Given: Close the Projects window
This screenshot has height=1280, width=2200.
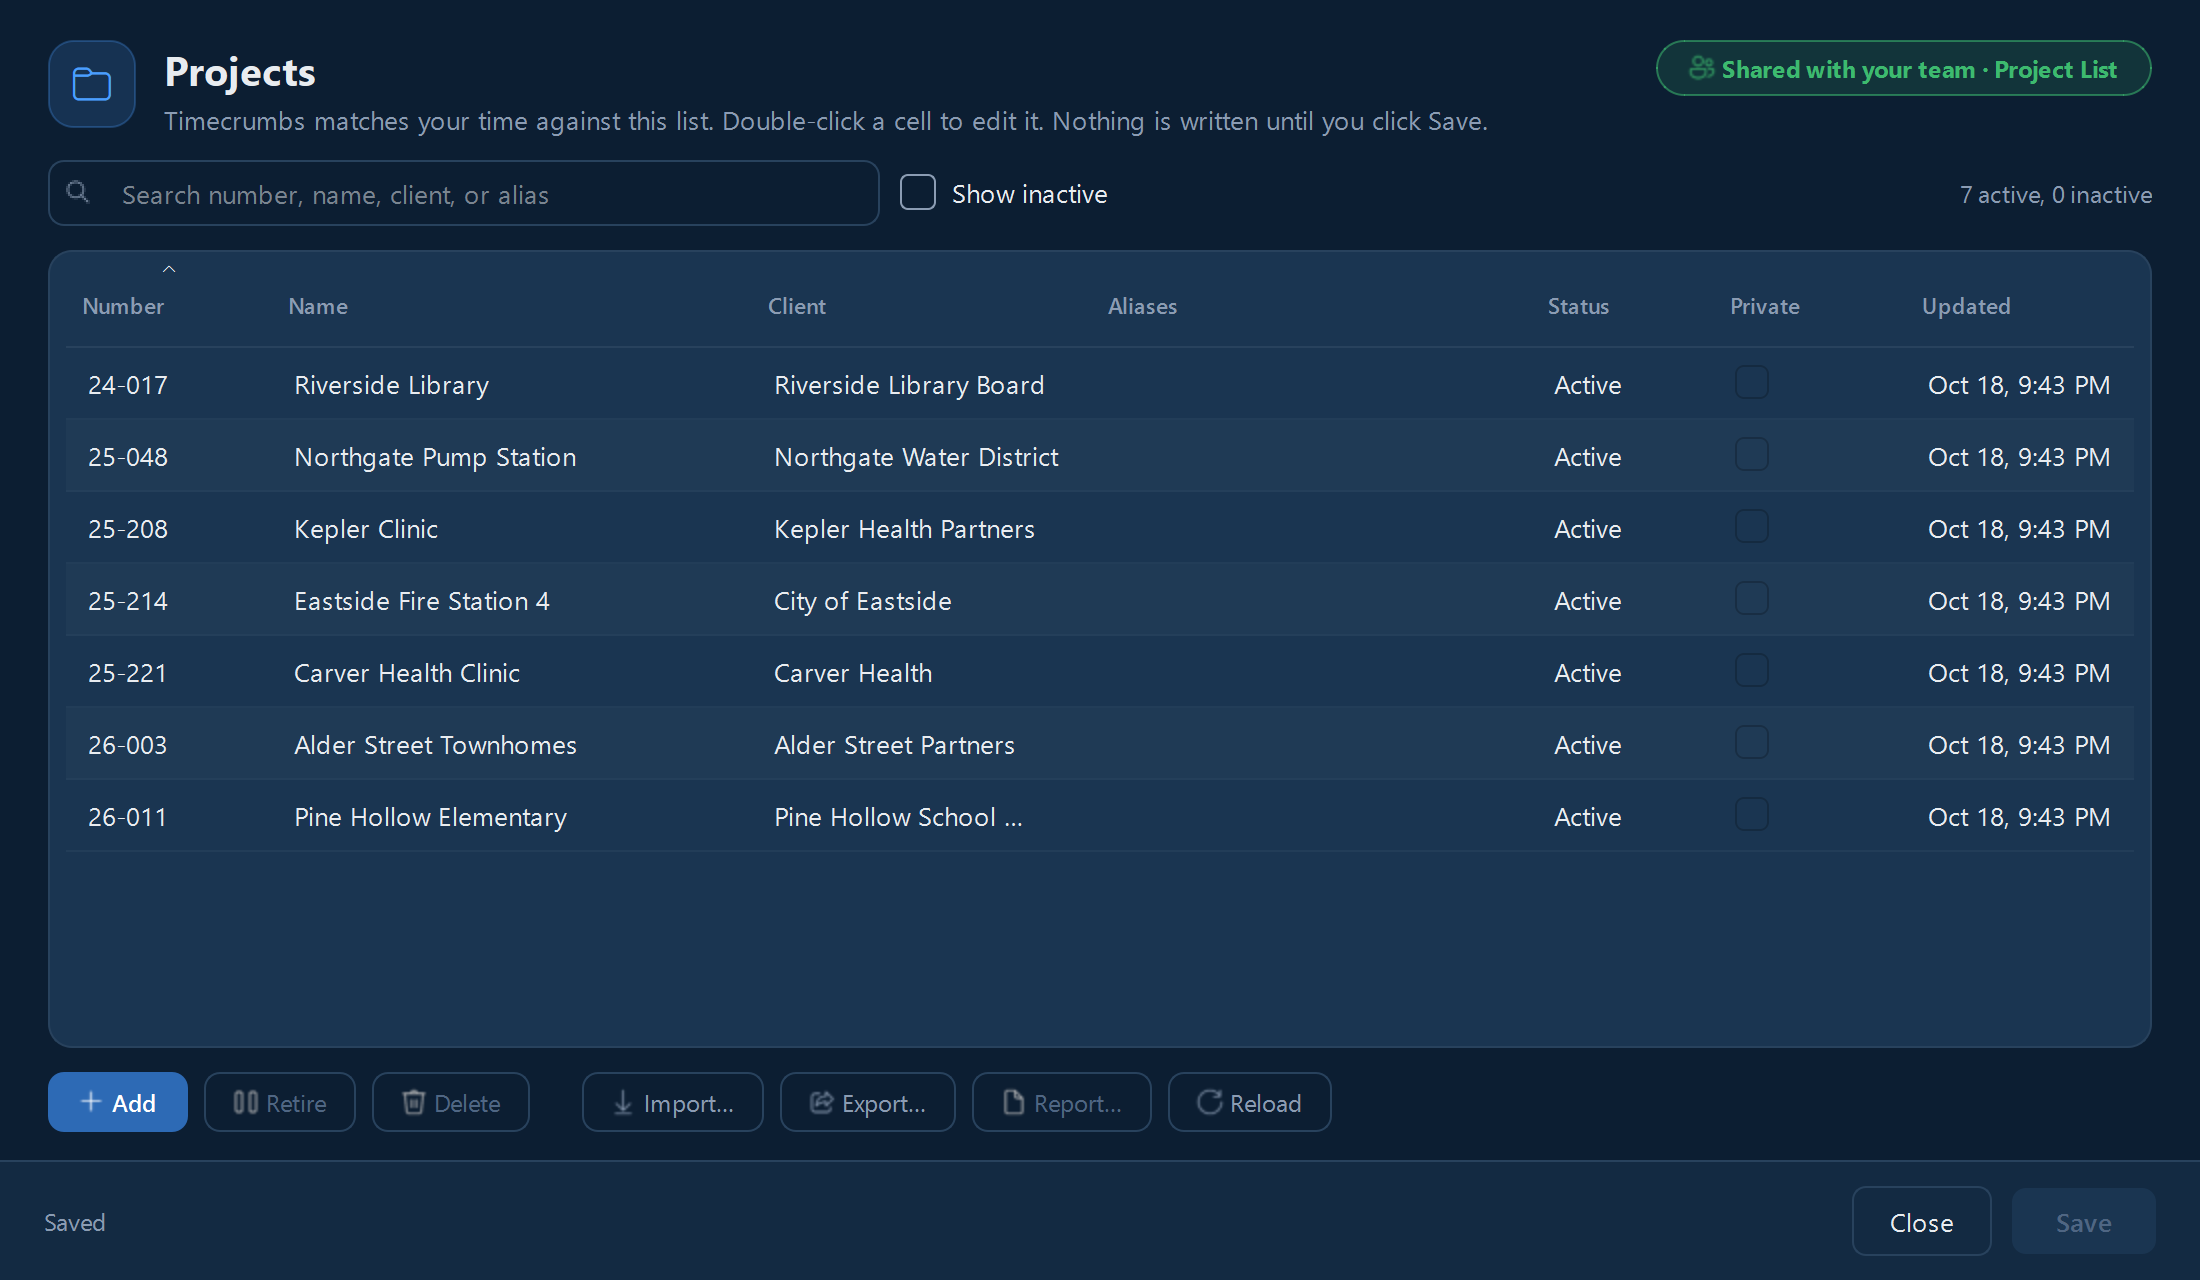Looking at the screenshot, I should pos(1921,1221).
